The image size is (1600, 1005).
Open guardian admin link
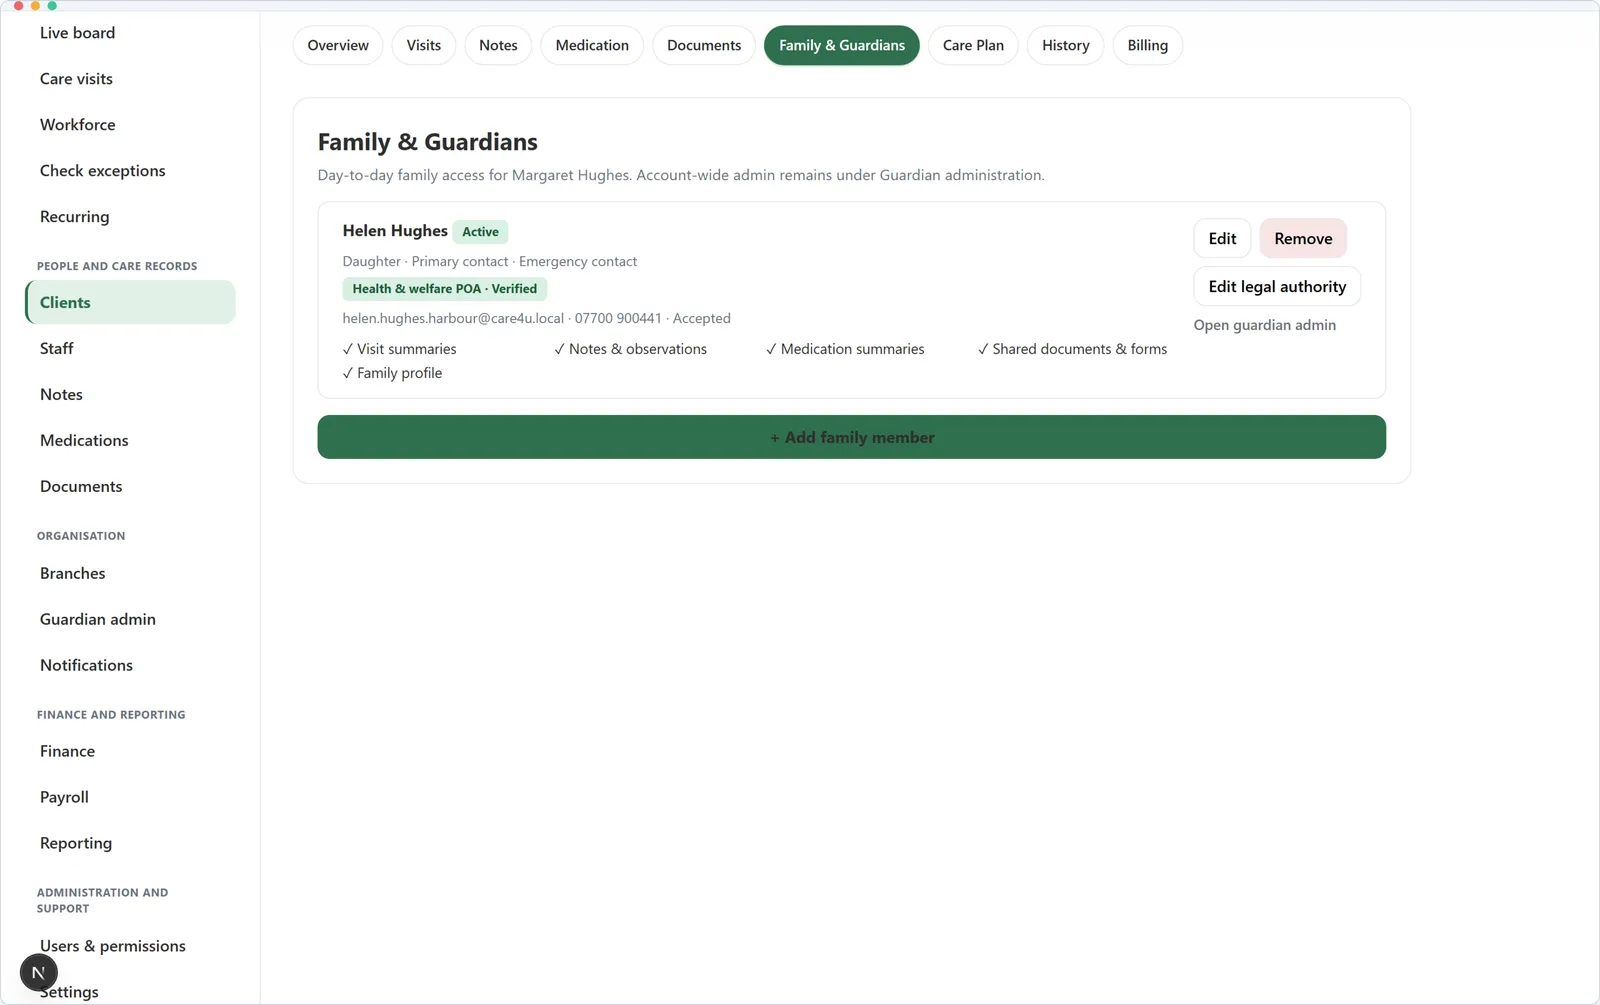pos(1264,325)
